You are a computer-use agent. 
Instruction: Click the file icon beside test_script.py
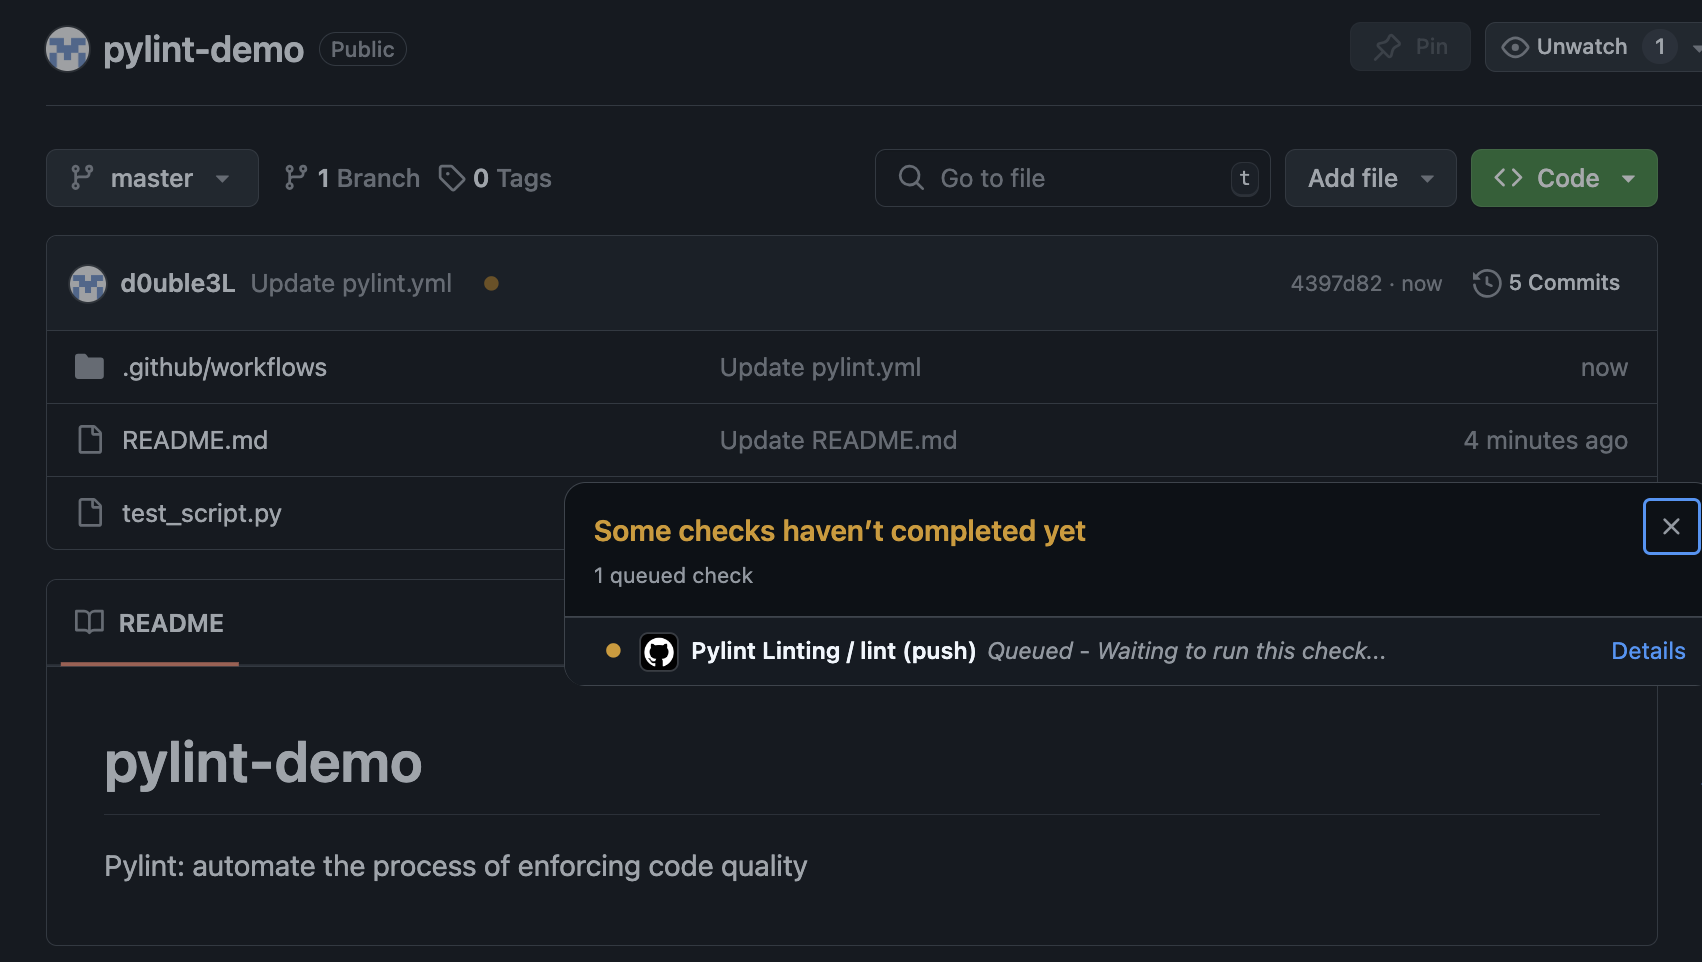[x=90, y=513]
